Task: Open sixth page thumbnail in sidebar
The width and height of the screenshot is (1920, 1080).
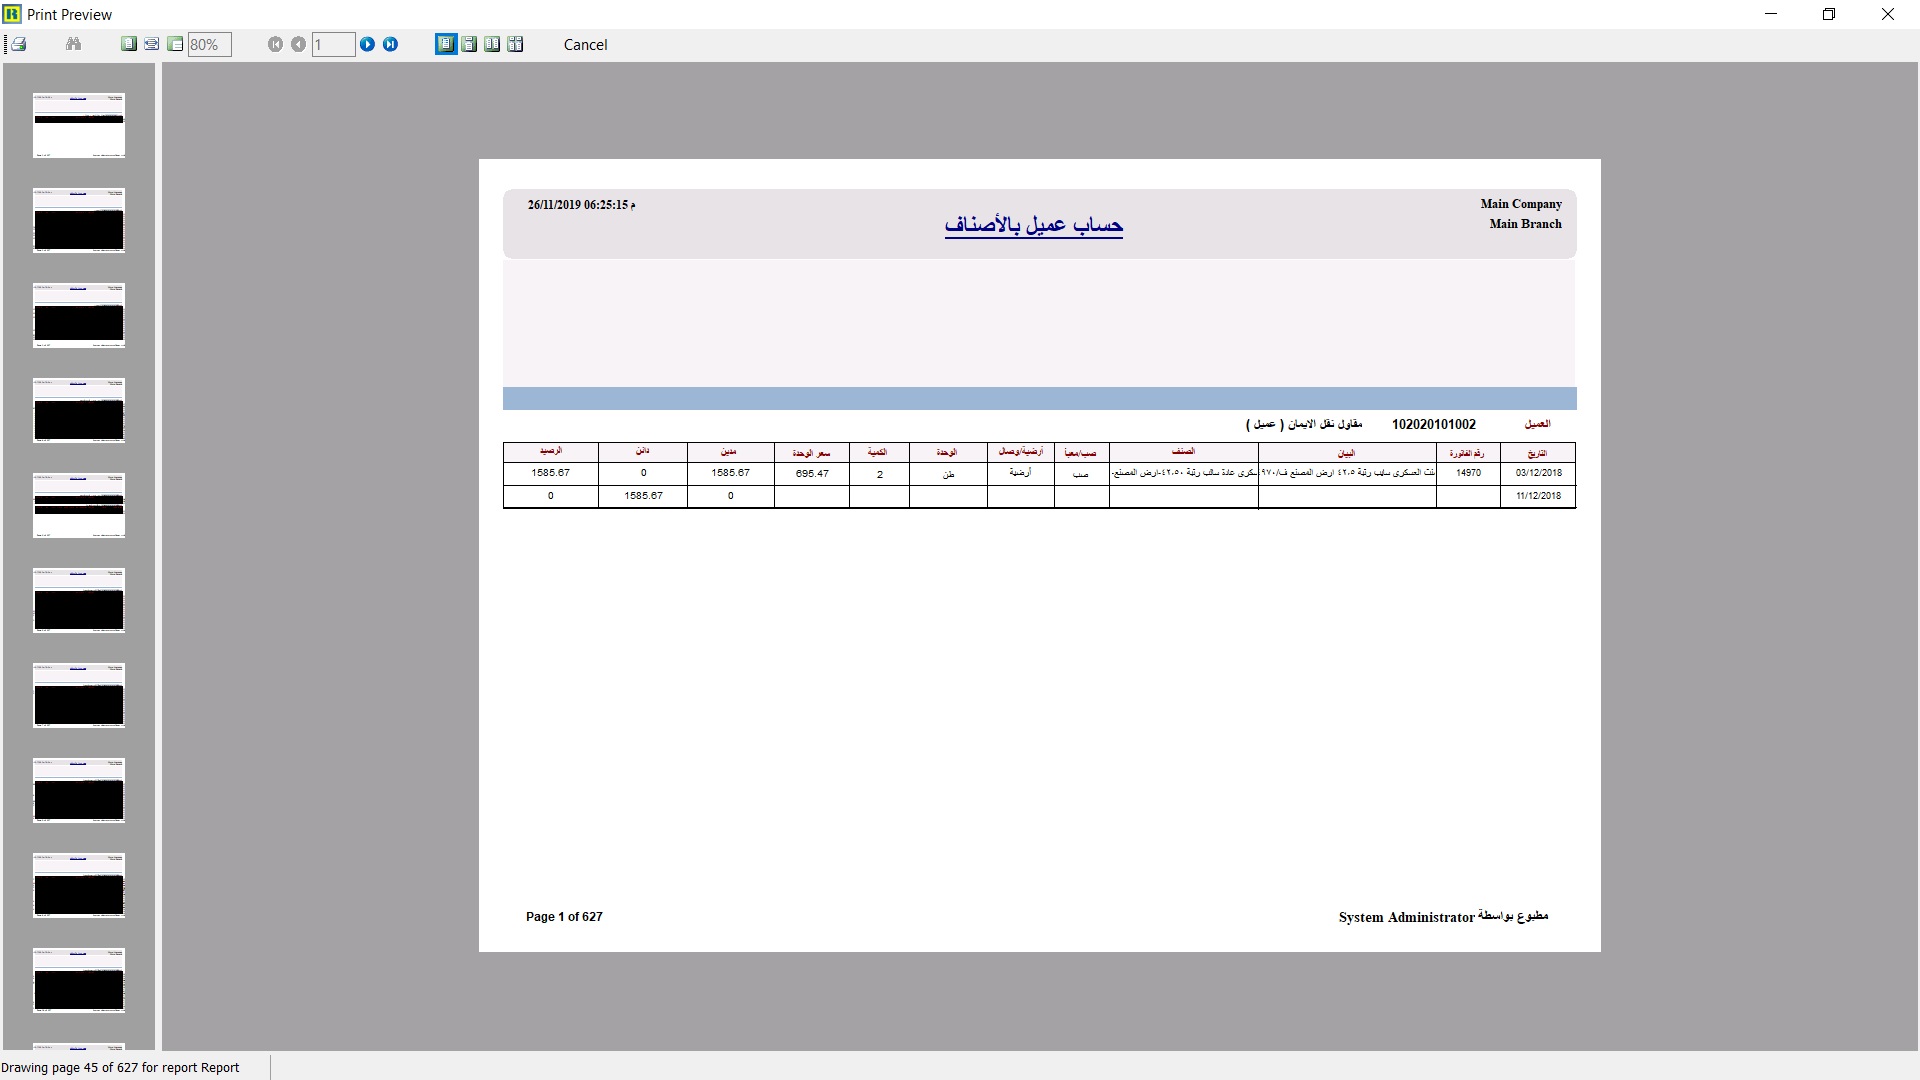Action: (79, 601)
